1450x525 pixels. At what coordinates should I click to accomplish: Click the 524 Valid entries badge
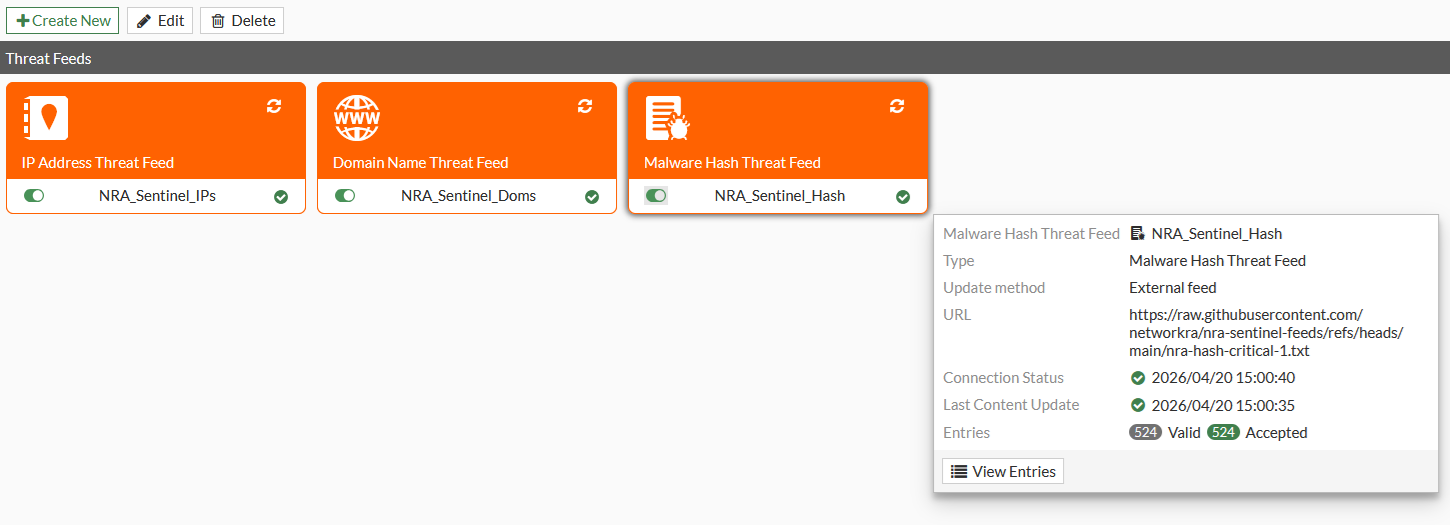tap(1145, 433)
